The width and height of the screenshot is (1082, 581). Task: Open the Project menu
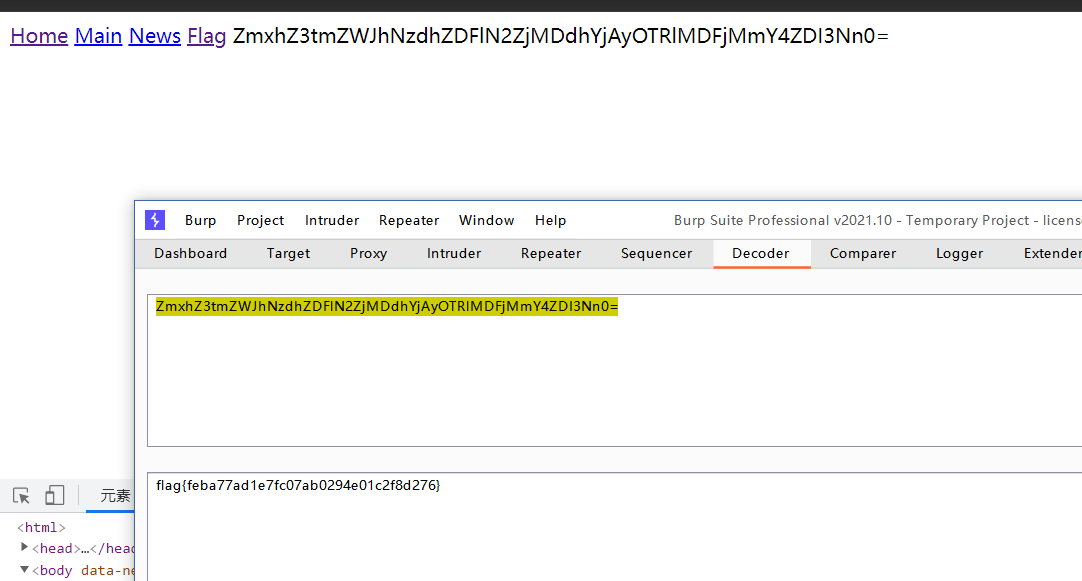260,220
